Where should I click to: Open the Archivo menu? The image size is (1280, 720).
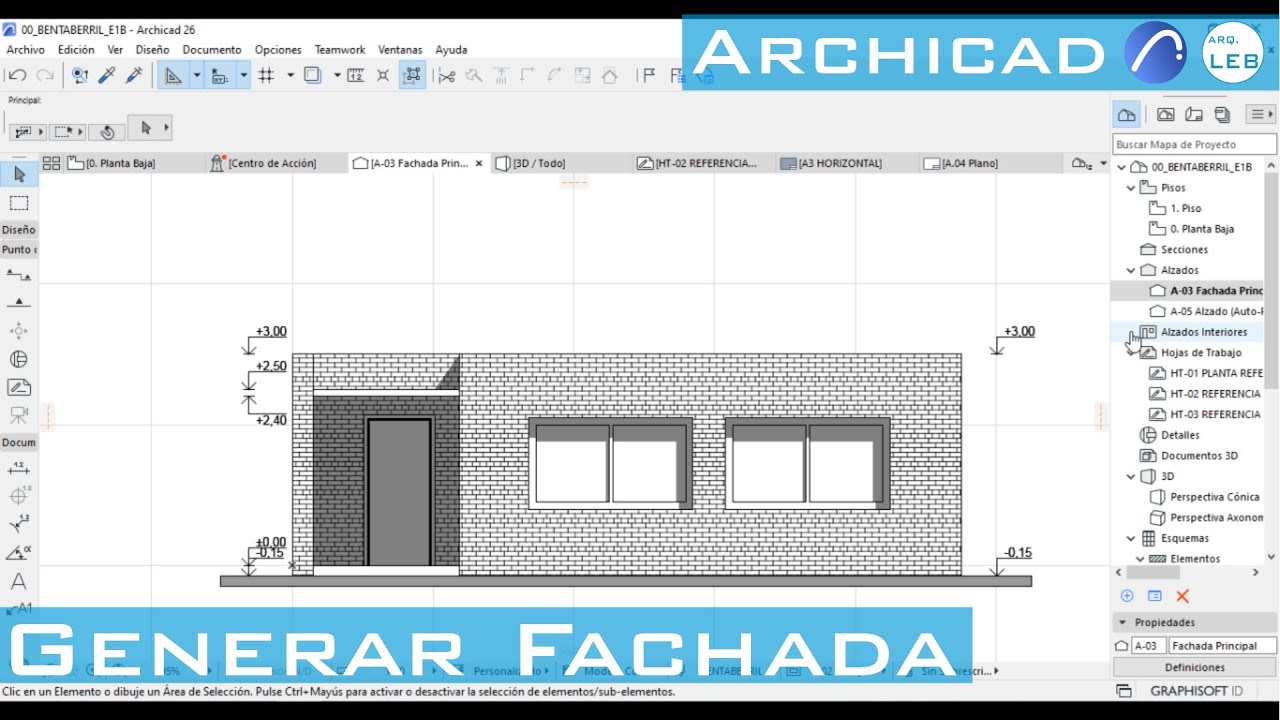(26, 49)
